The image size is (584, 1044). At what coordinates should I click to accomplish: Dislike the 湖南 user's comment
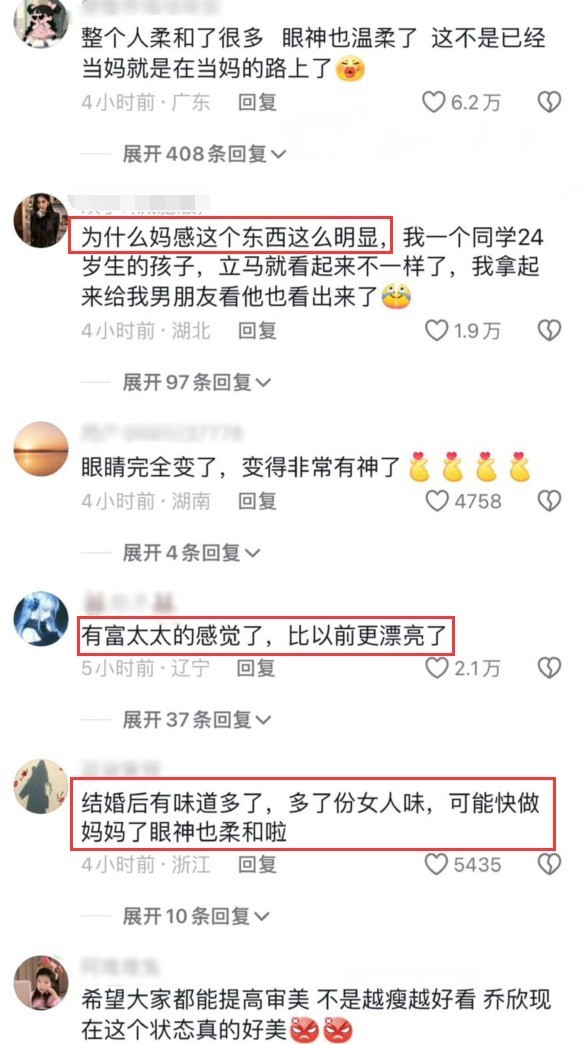click(x=549, y=501)
